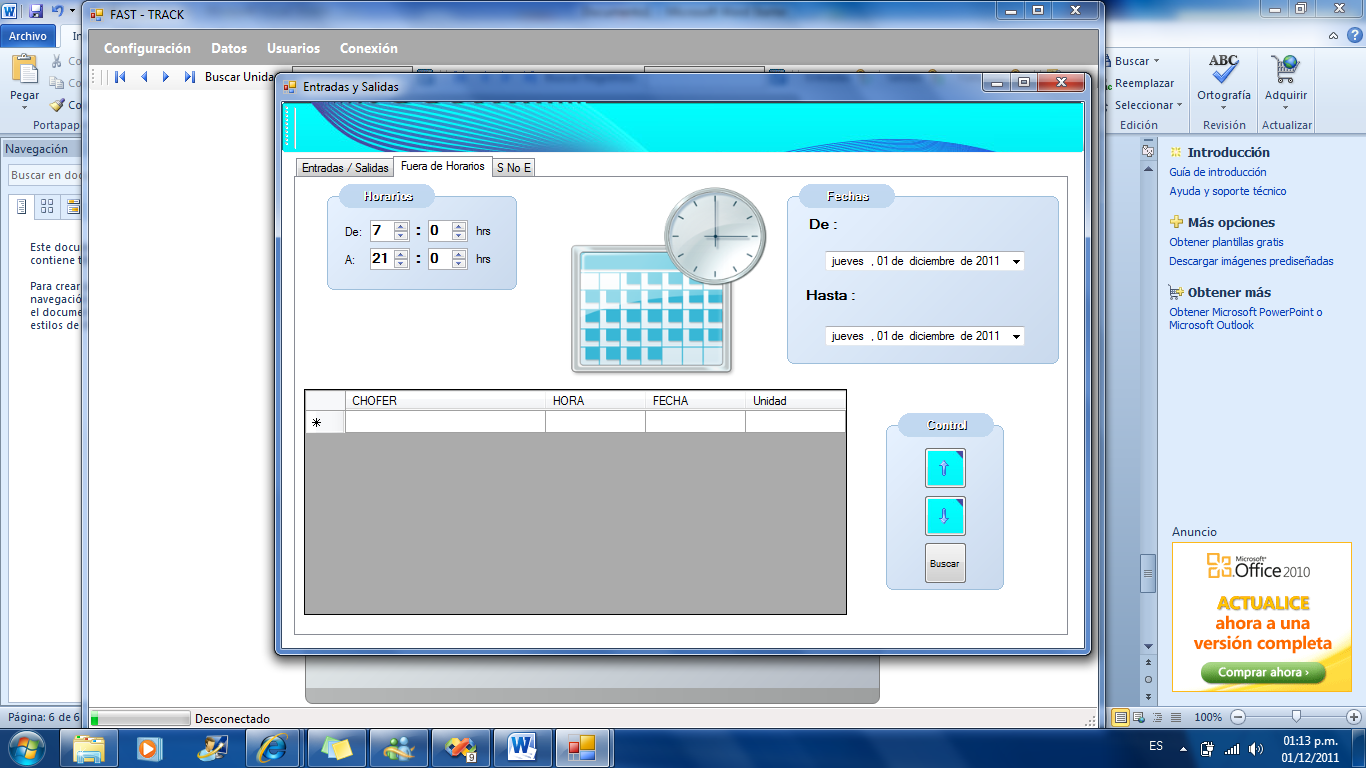
Task: Decrease the 'A' hour stepper value
Action: [401, 264]
